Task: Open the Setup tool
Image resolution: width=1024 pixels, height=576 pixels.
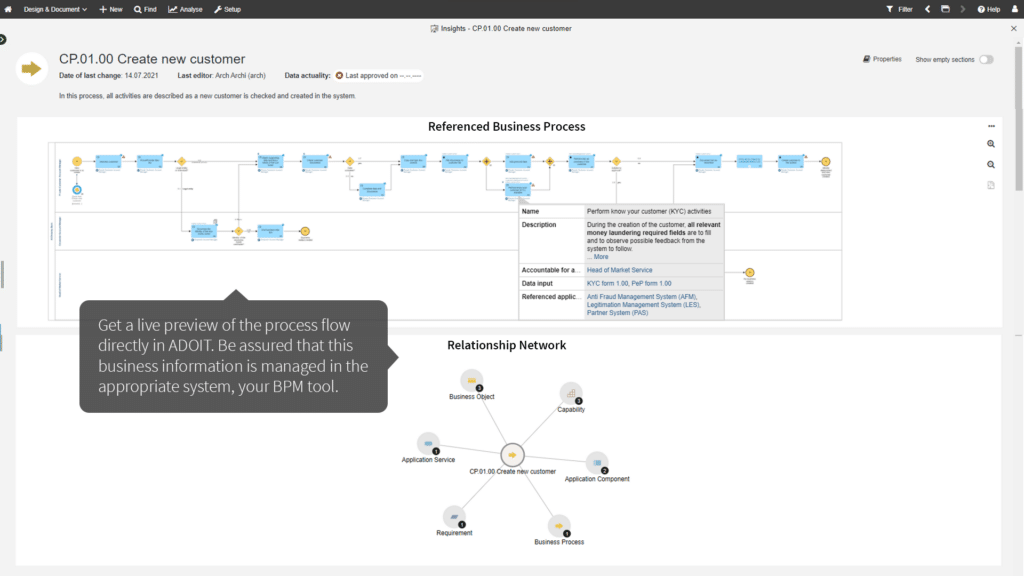Action: pyautogui.click(x=226, y=9)
